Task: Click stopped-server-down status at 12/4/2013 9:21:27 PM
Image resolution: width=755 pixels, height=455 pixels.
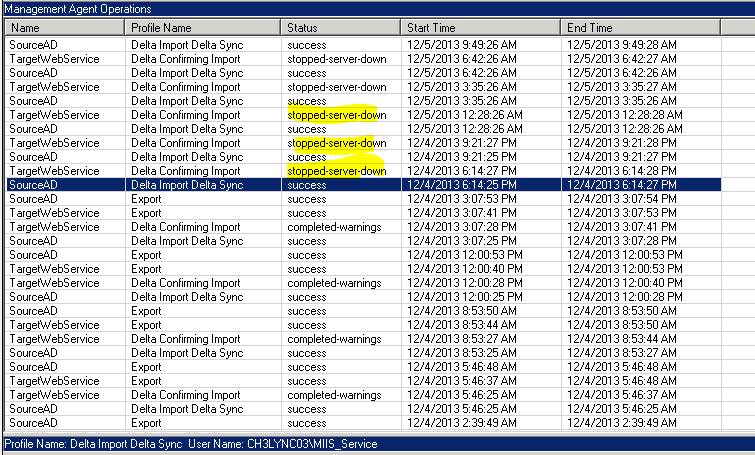Action: (337, 143)
